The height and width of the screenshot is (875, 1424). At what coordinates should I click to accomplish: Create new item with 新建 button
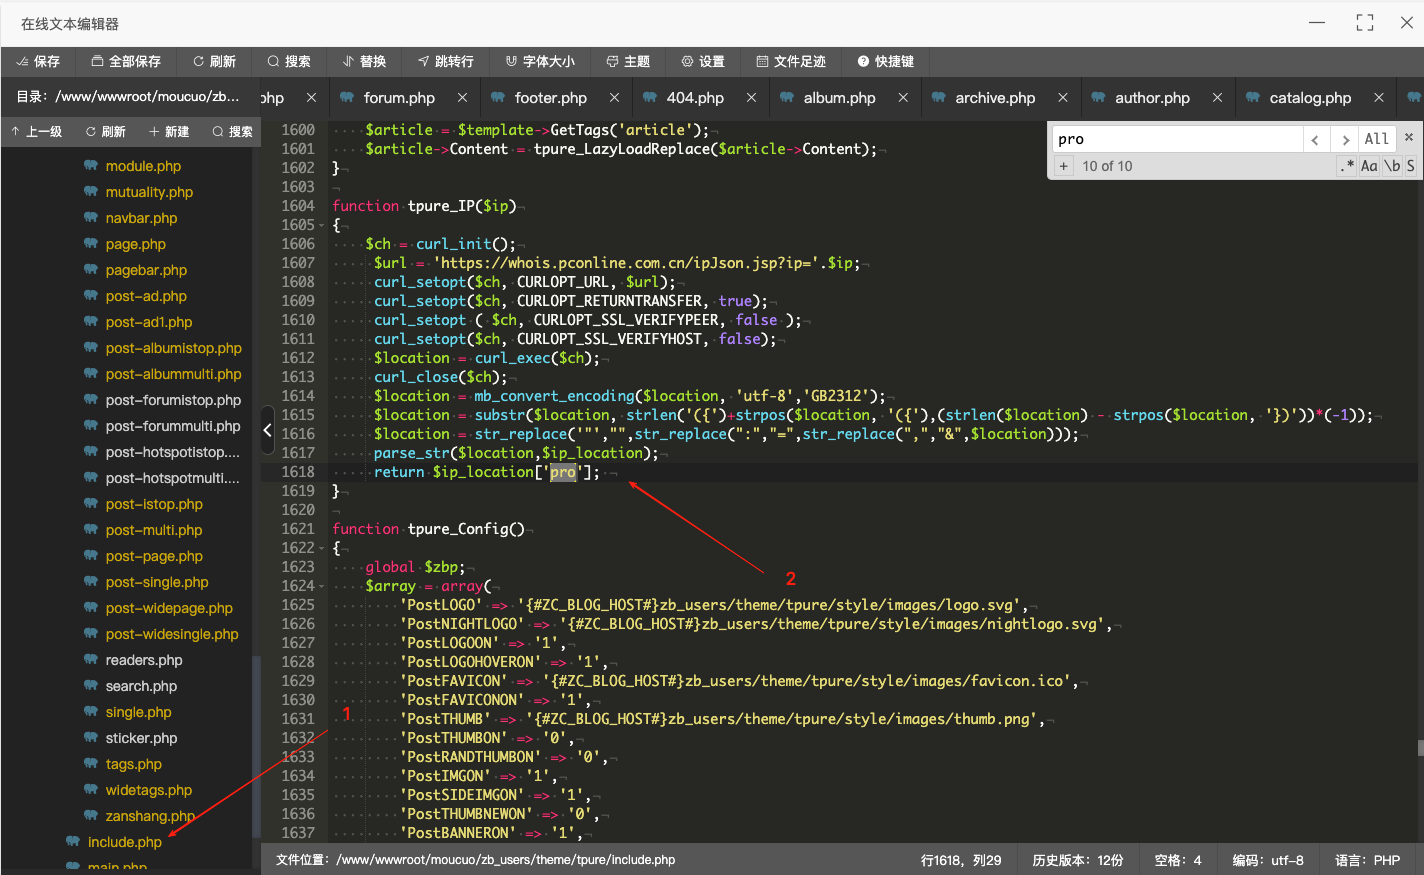coord(169,131)
